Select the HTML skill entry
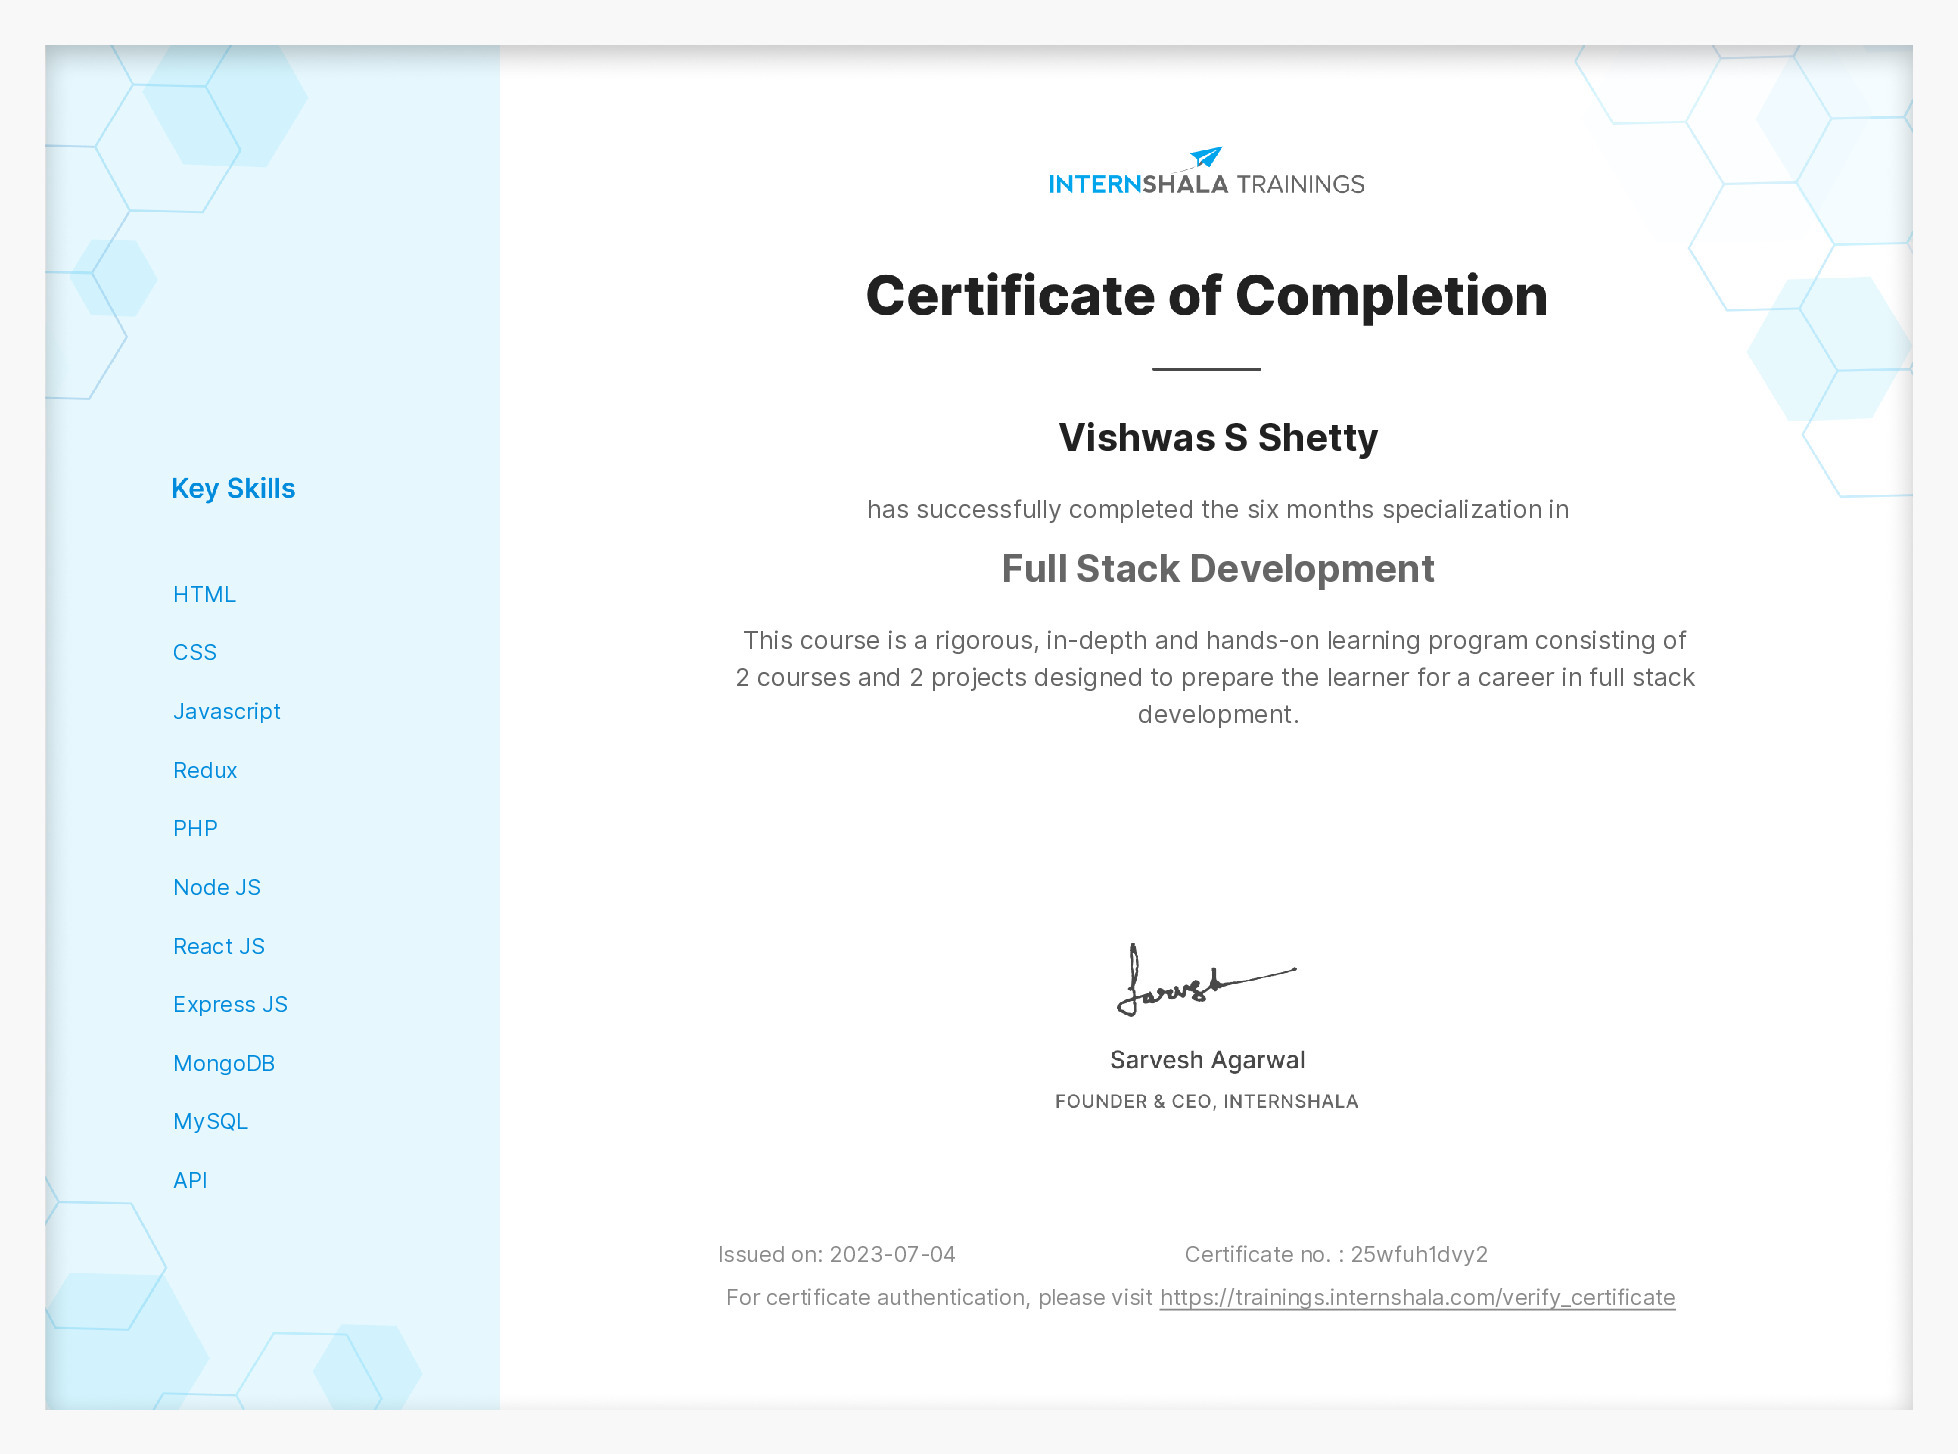Image resolution: width=1958 pixels, height=1454 pixels. pyautogui.click(x=204, y=595)
